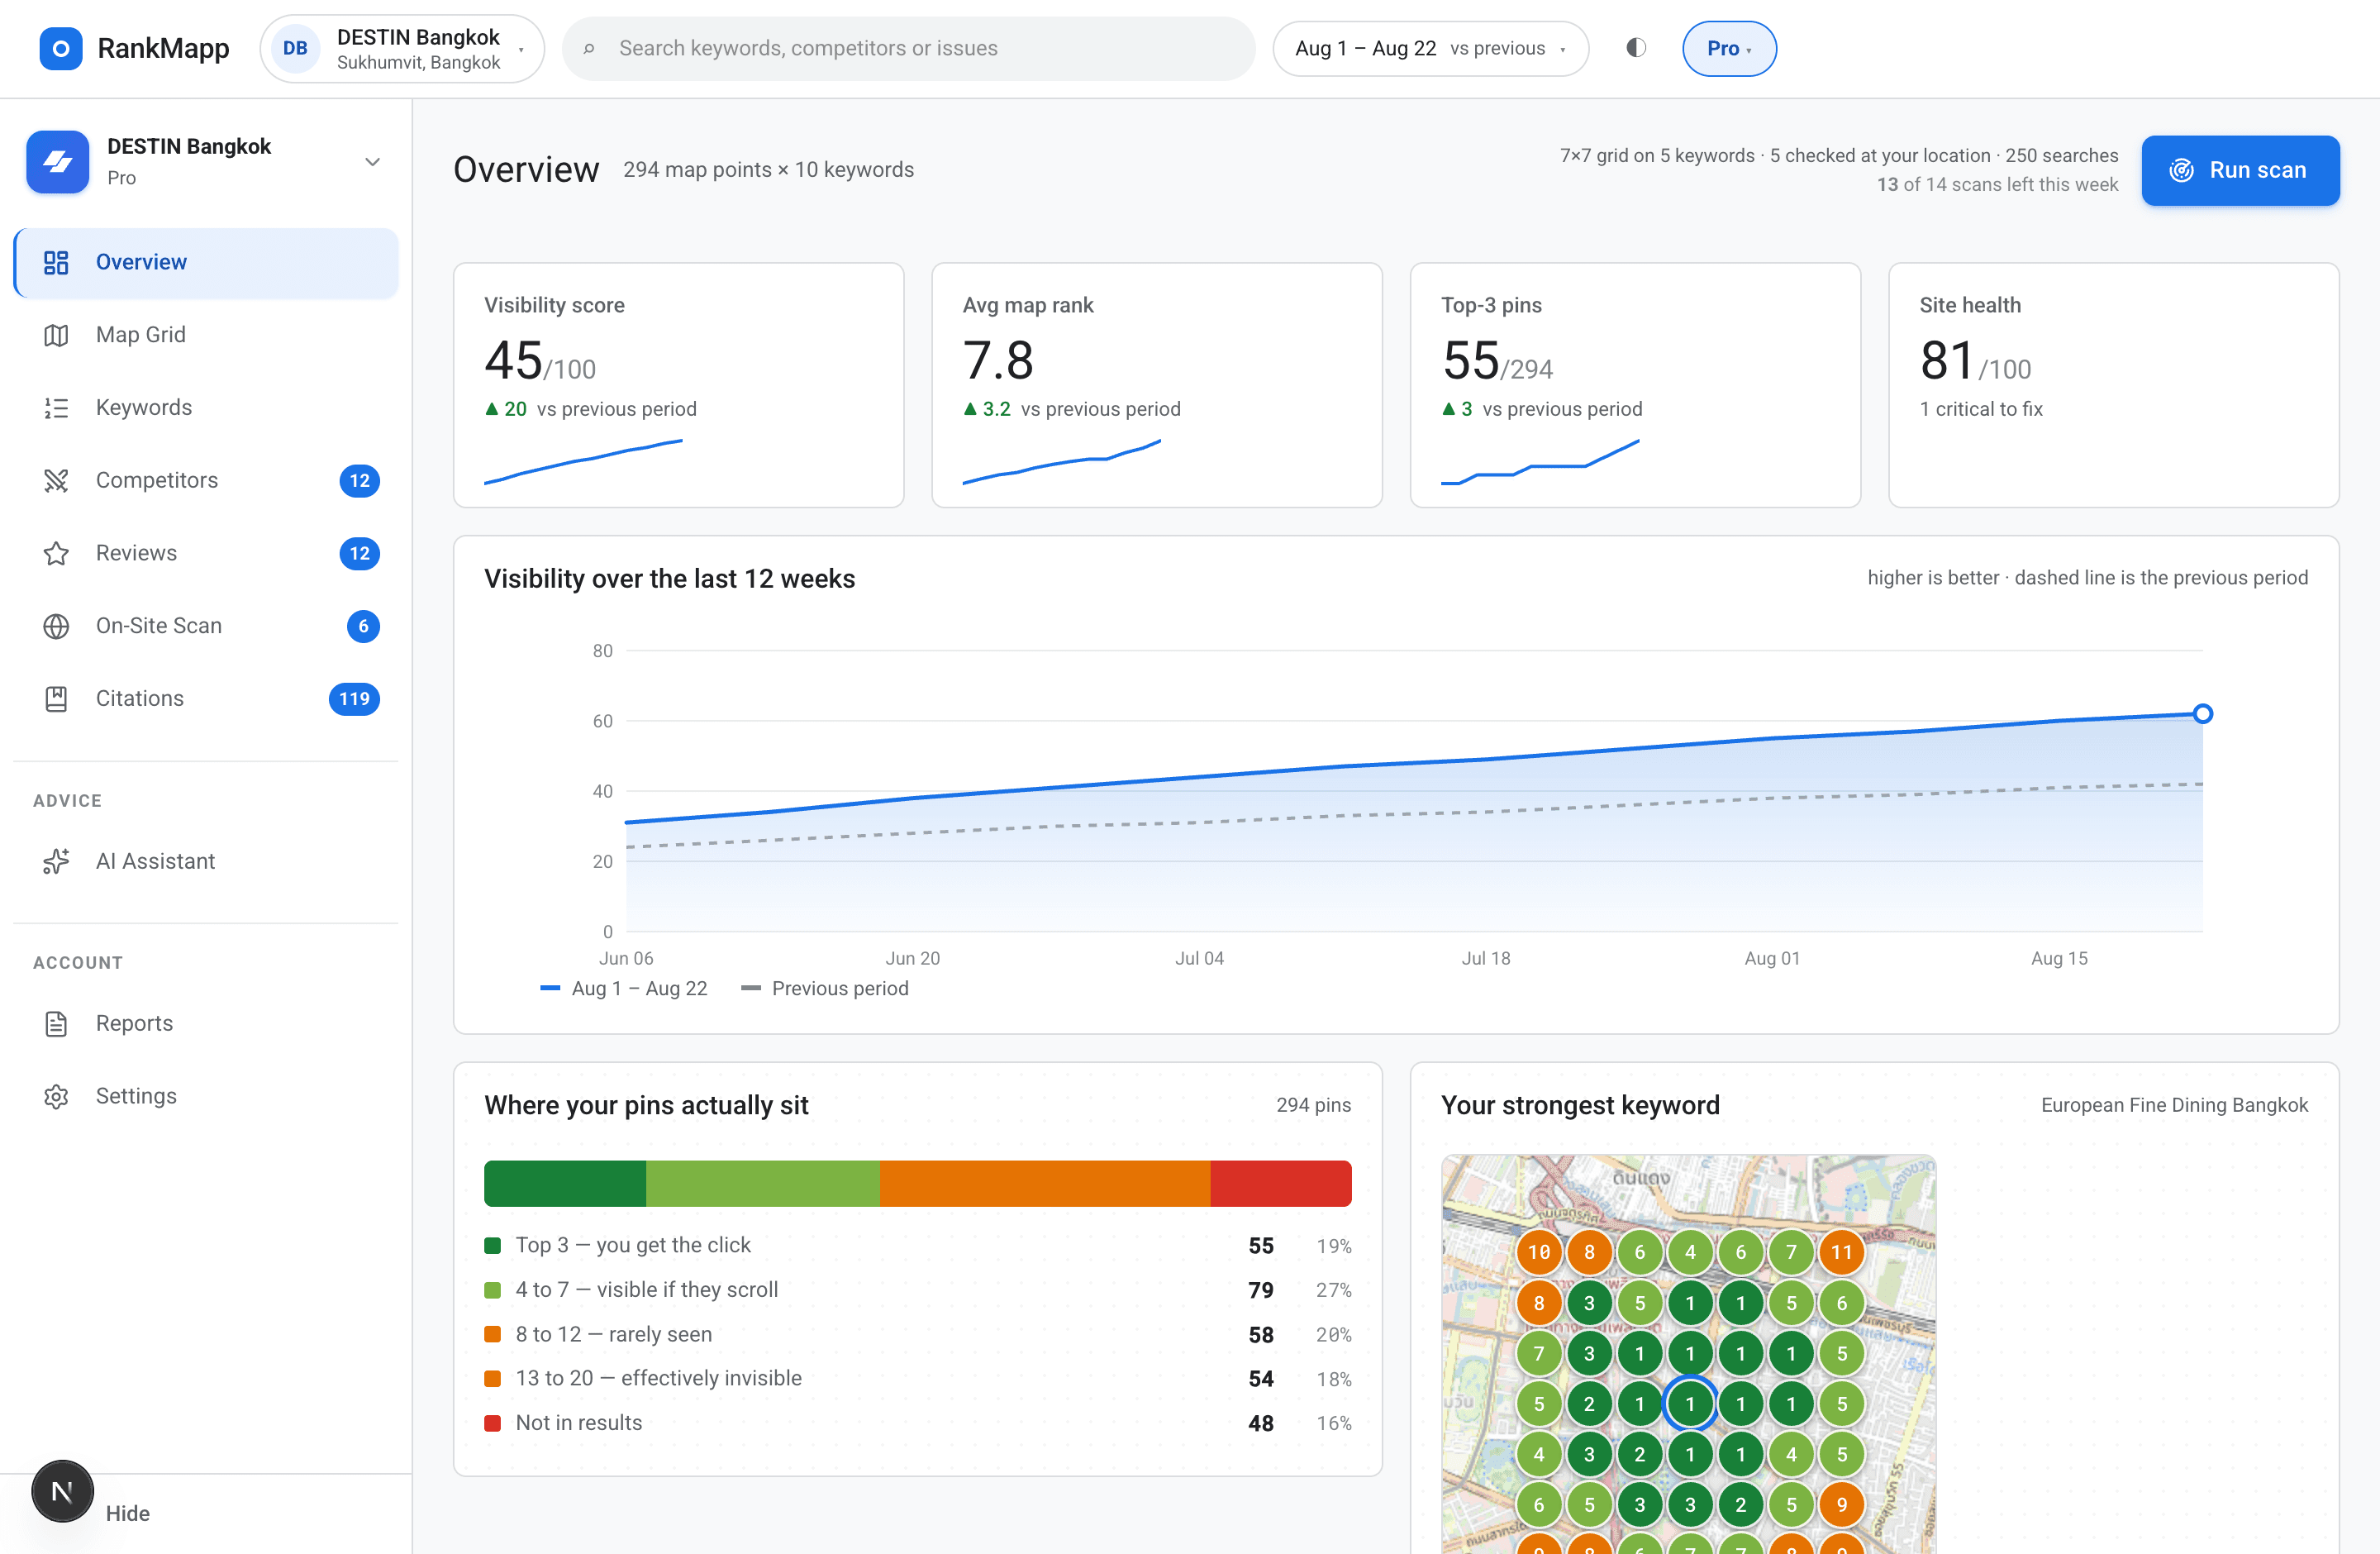Image resolution: width=2380 pixels, height=1554 pixels.
Task: Open the Aug 1 – Aug 22 date range dropdown
Action: tap(1430, 48)
